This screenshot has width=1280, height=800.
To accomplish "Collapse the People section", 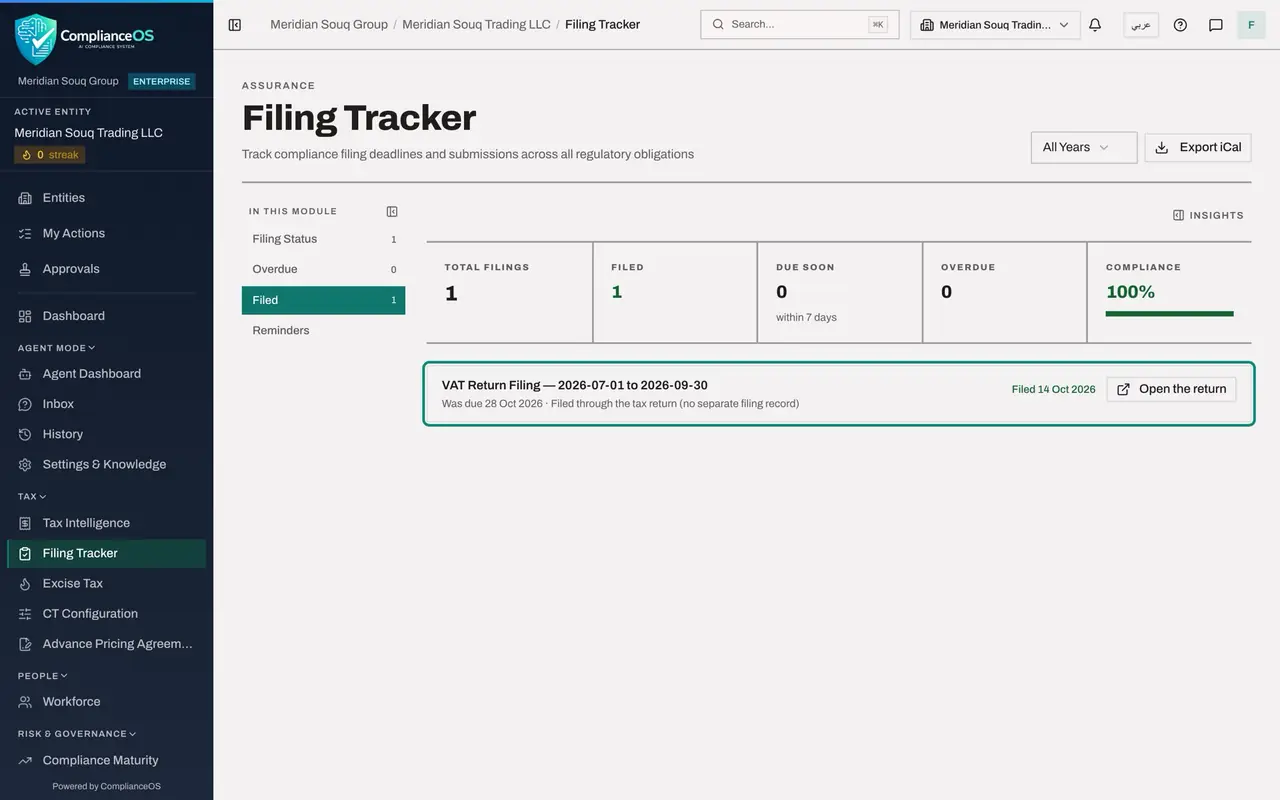I will (x=43, y=676).
